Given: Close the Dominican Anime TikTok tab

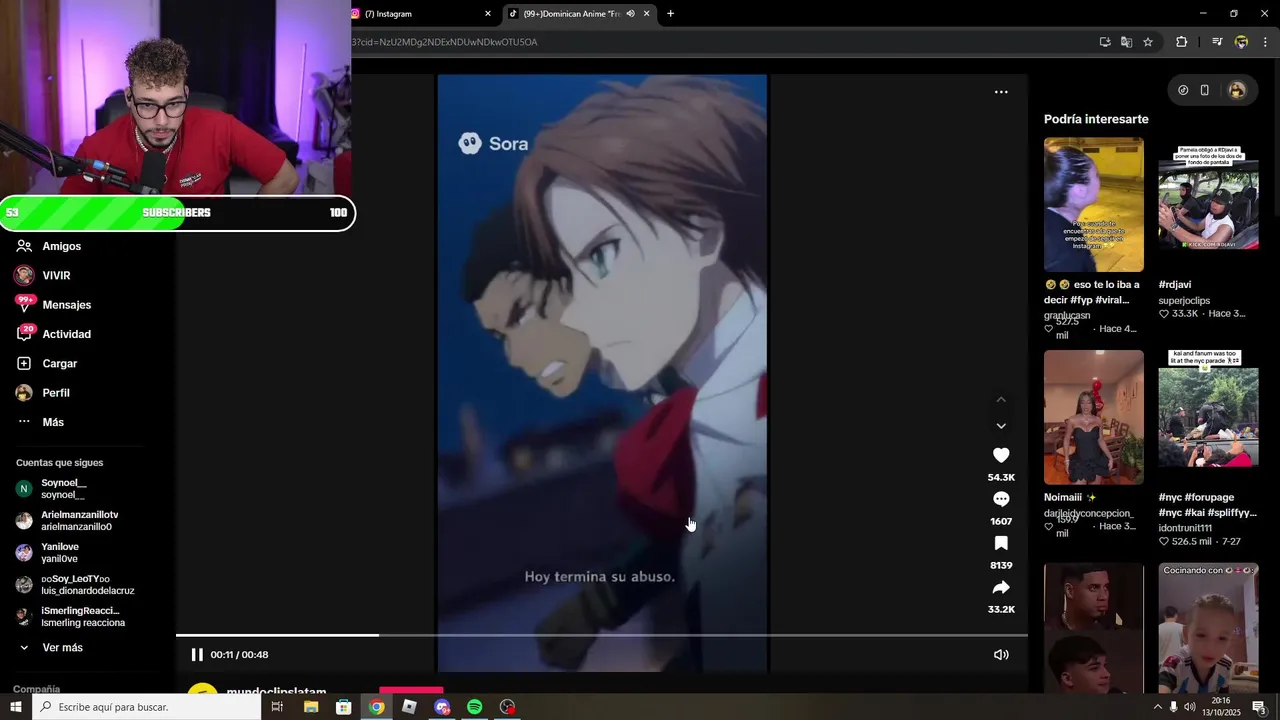Looking at the screenshot, I should pyautogui.click(x=647, y=14).
